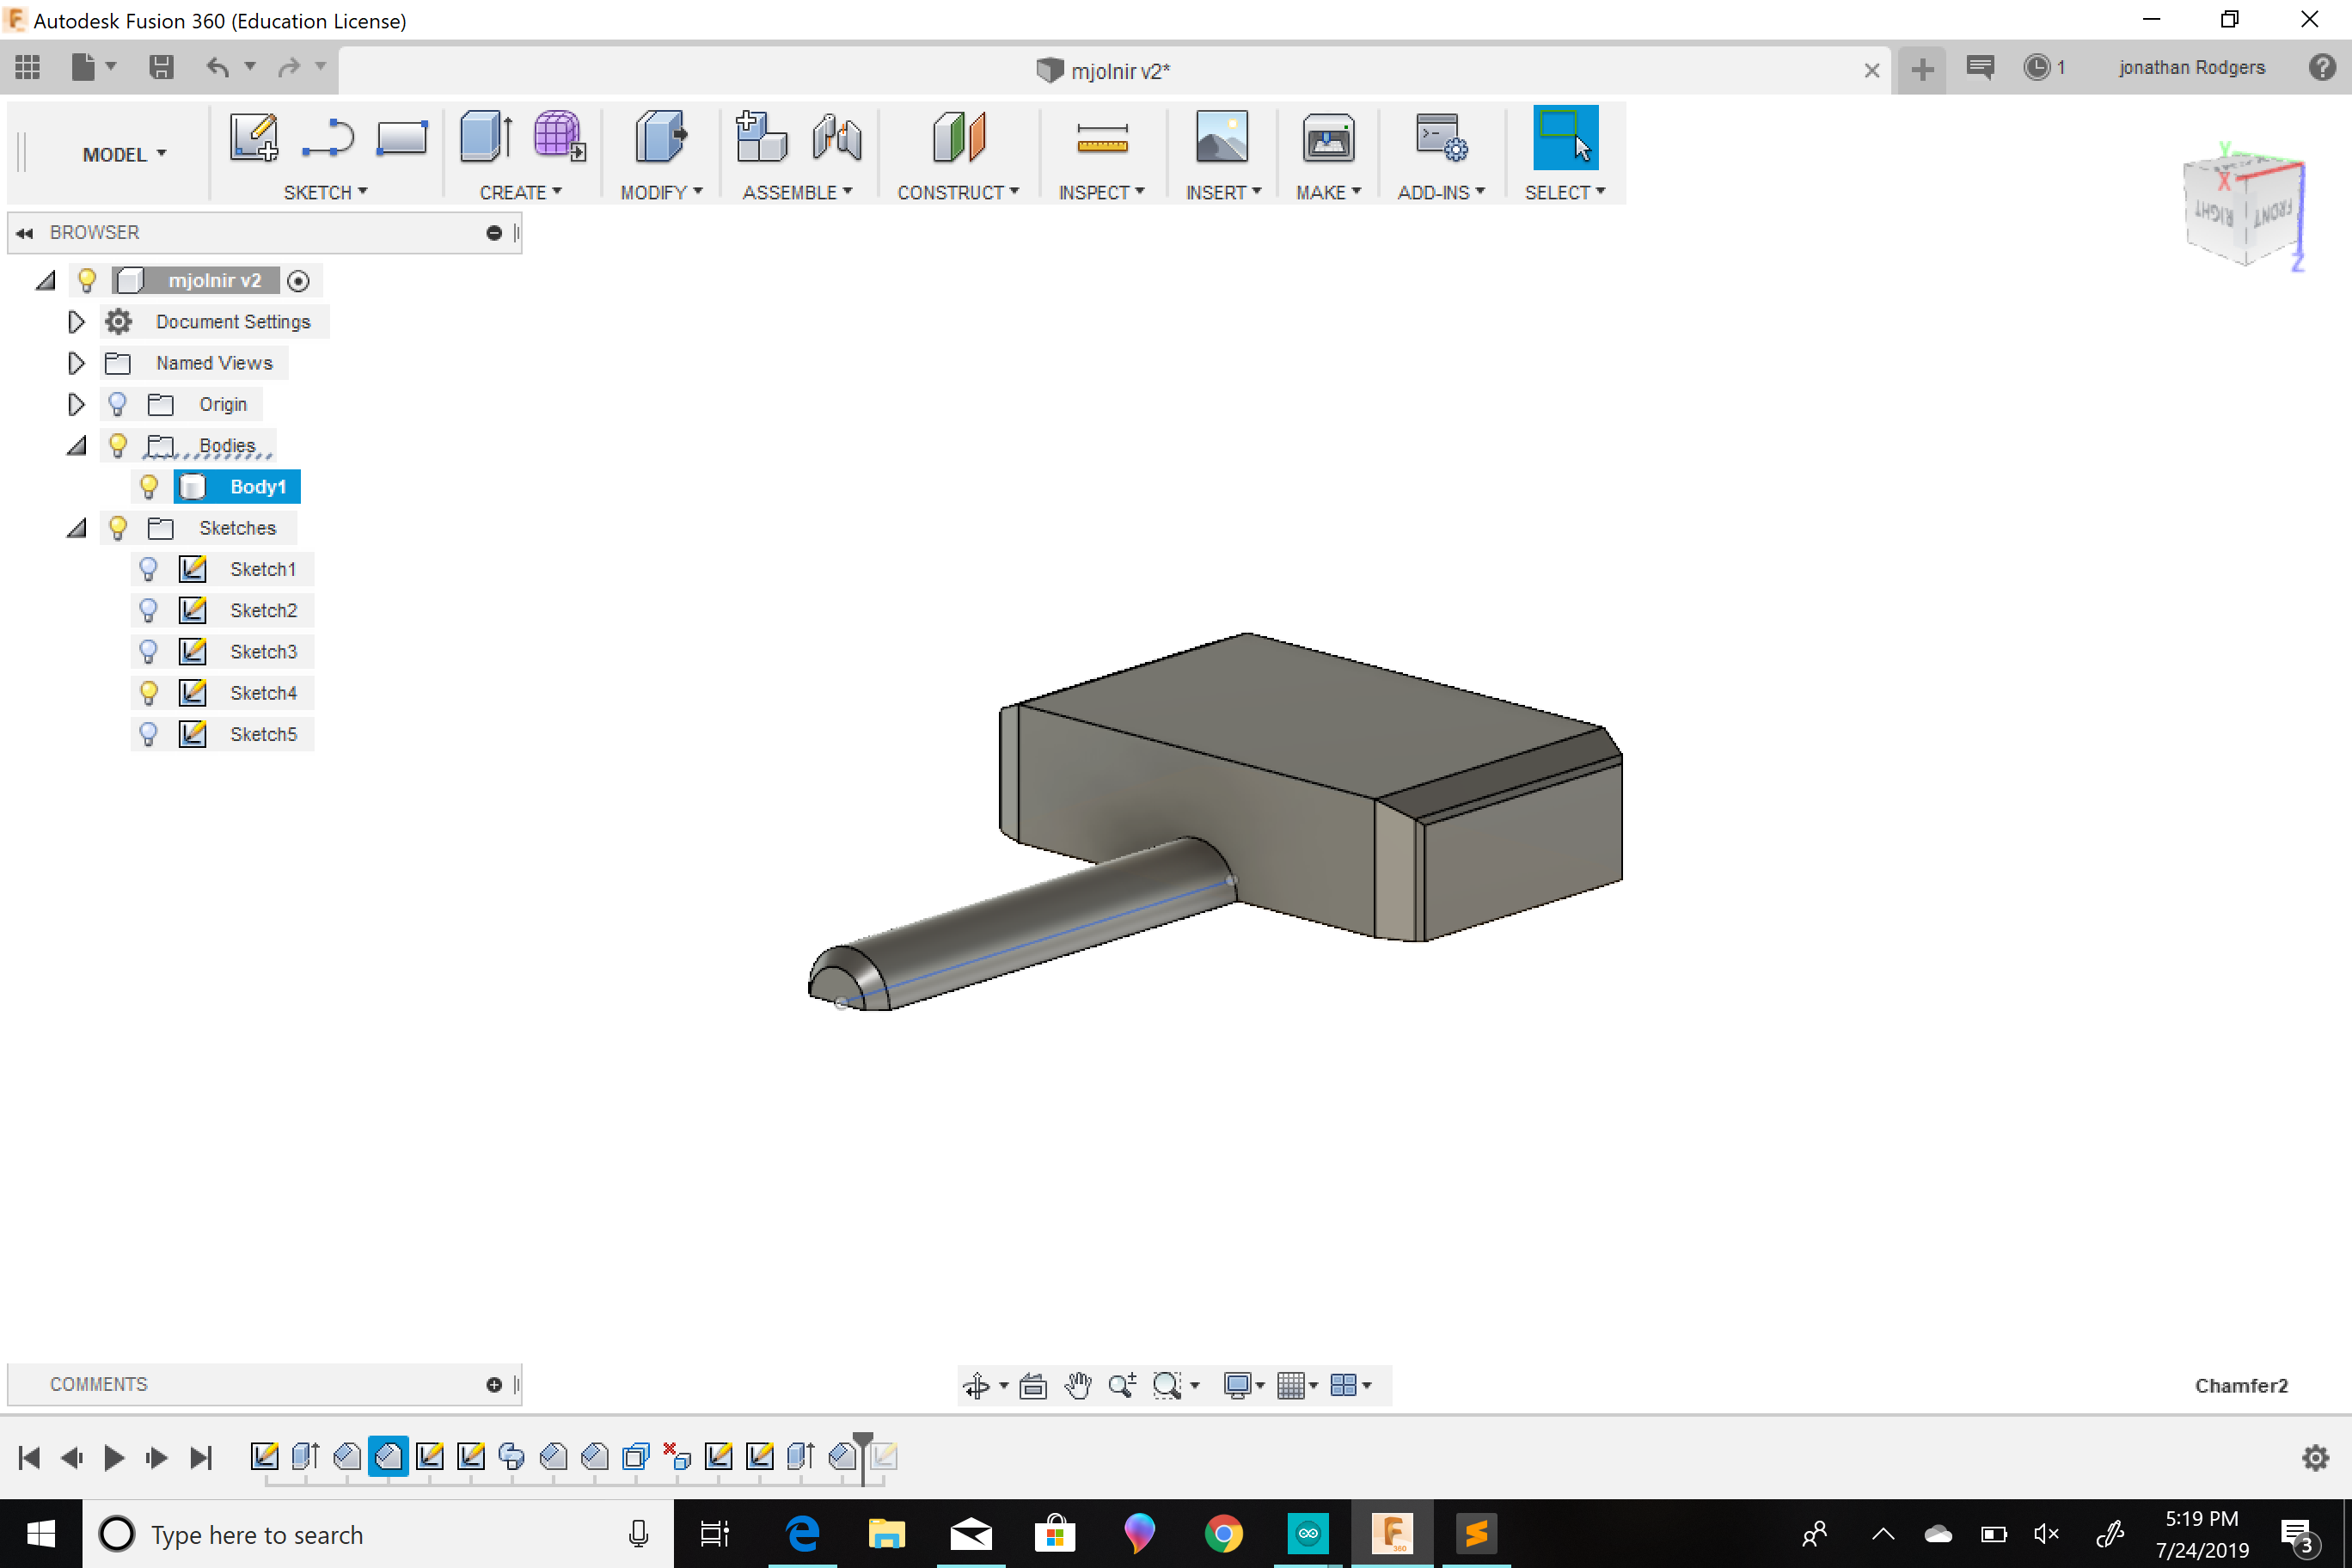Toggle visibility bulb of Body1
2352x1568 pixels.
[x=148, y=487]
